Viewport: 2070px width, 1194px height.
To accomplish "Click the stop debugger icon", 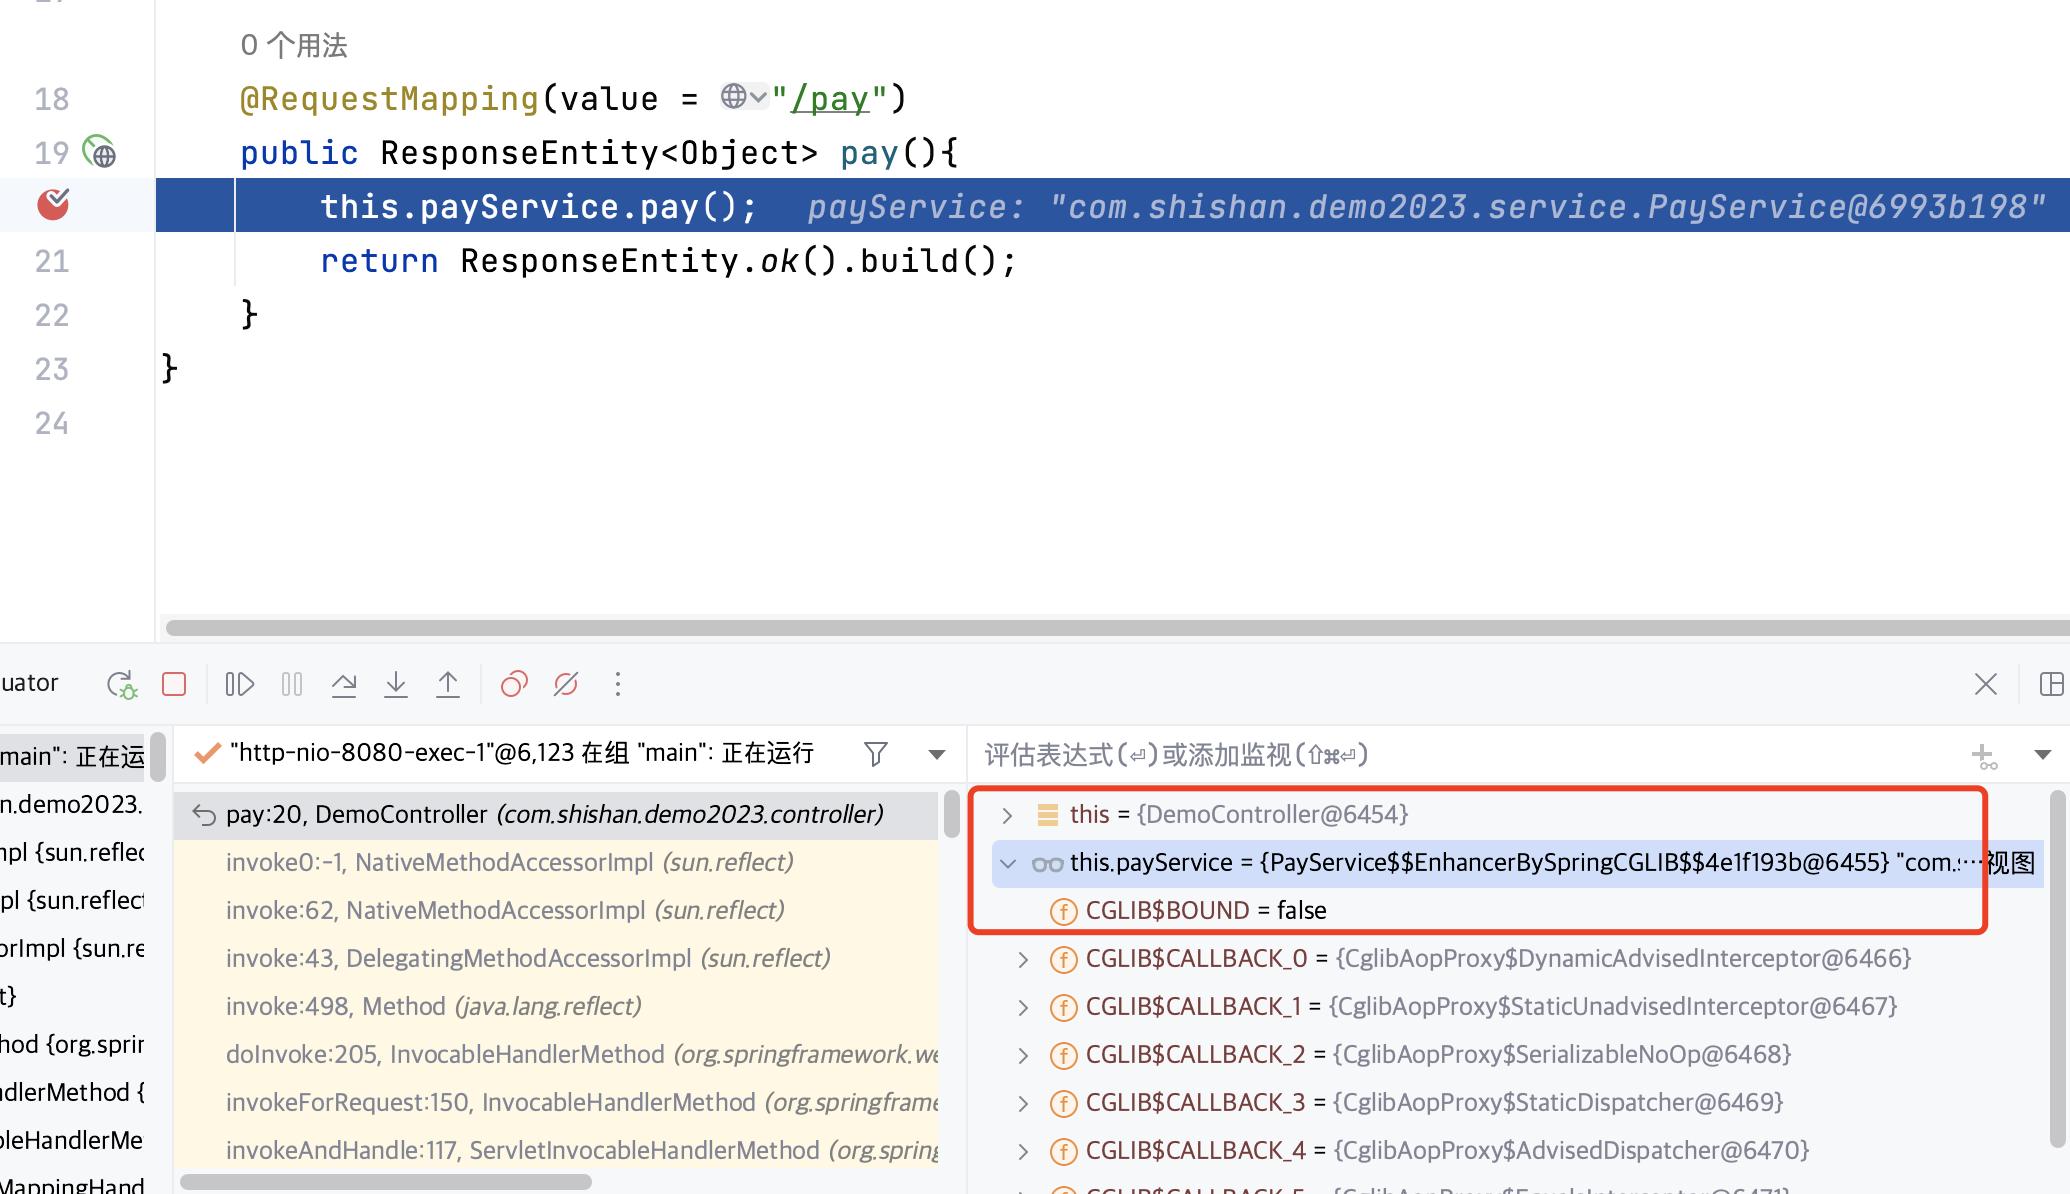I will (x=173, y=684).
